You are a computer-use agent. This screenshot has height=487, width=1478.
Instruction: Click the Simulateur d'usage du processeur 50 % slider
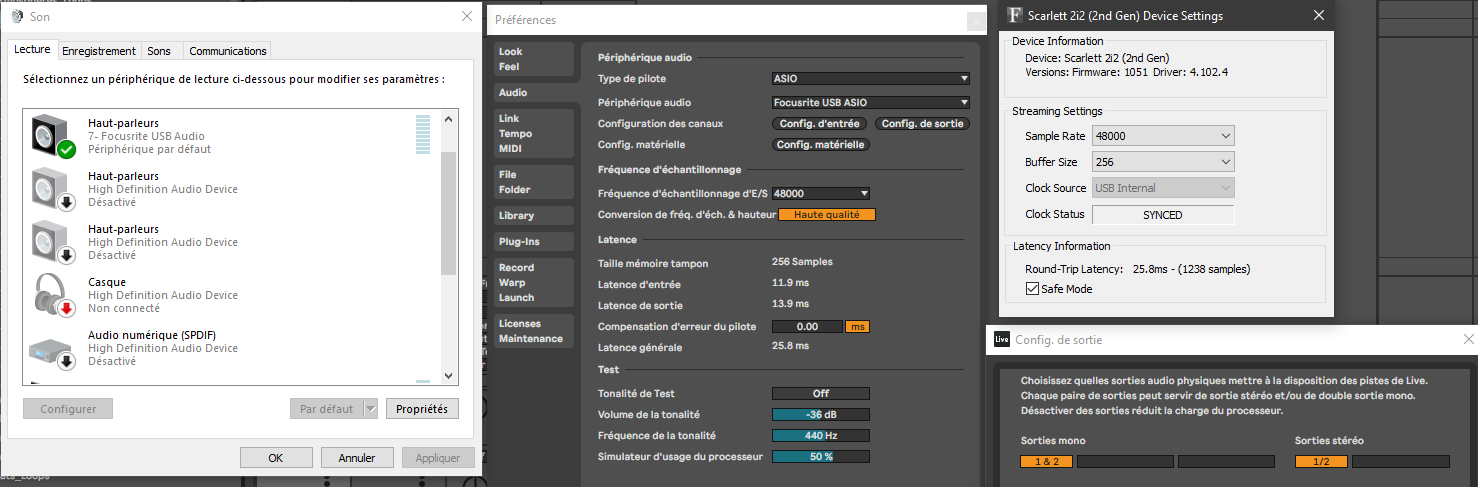(x=821, y=456)
